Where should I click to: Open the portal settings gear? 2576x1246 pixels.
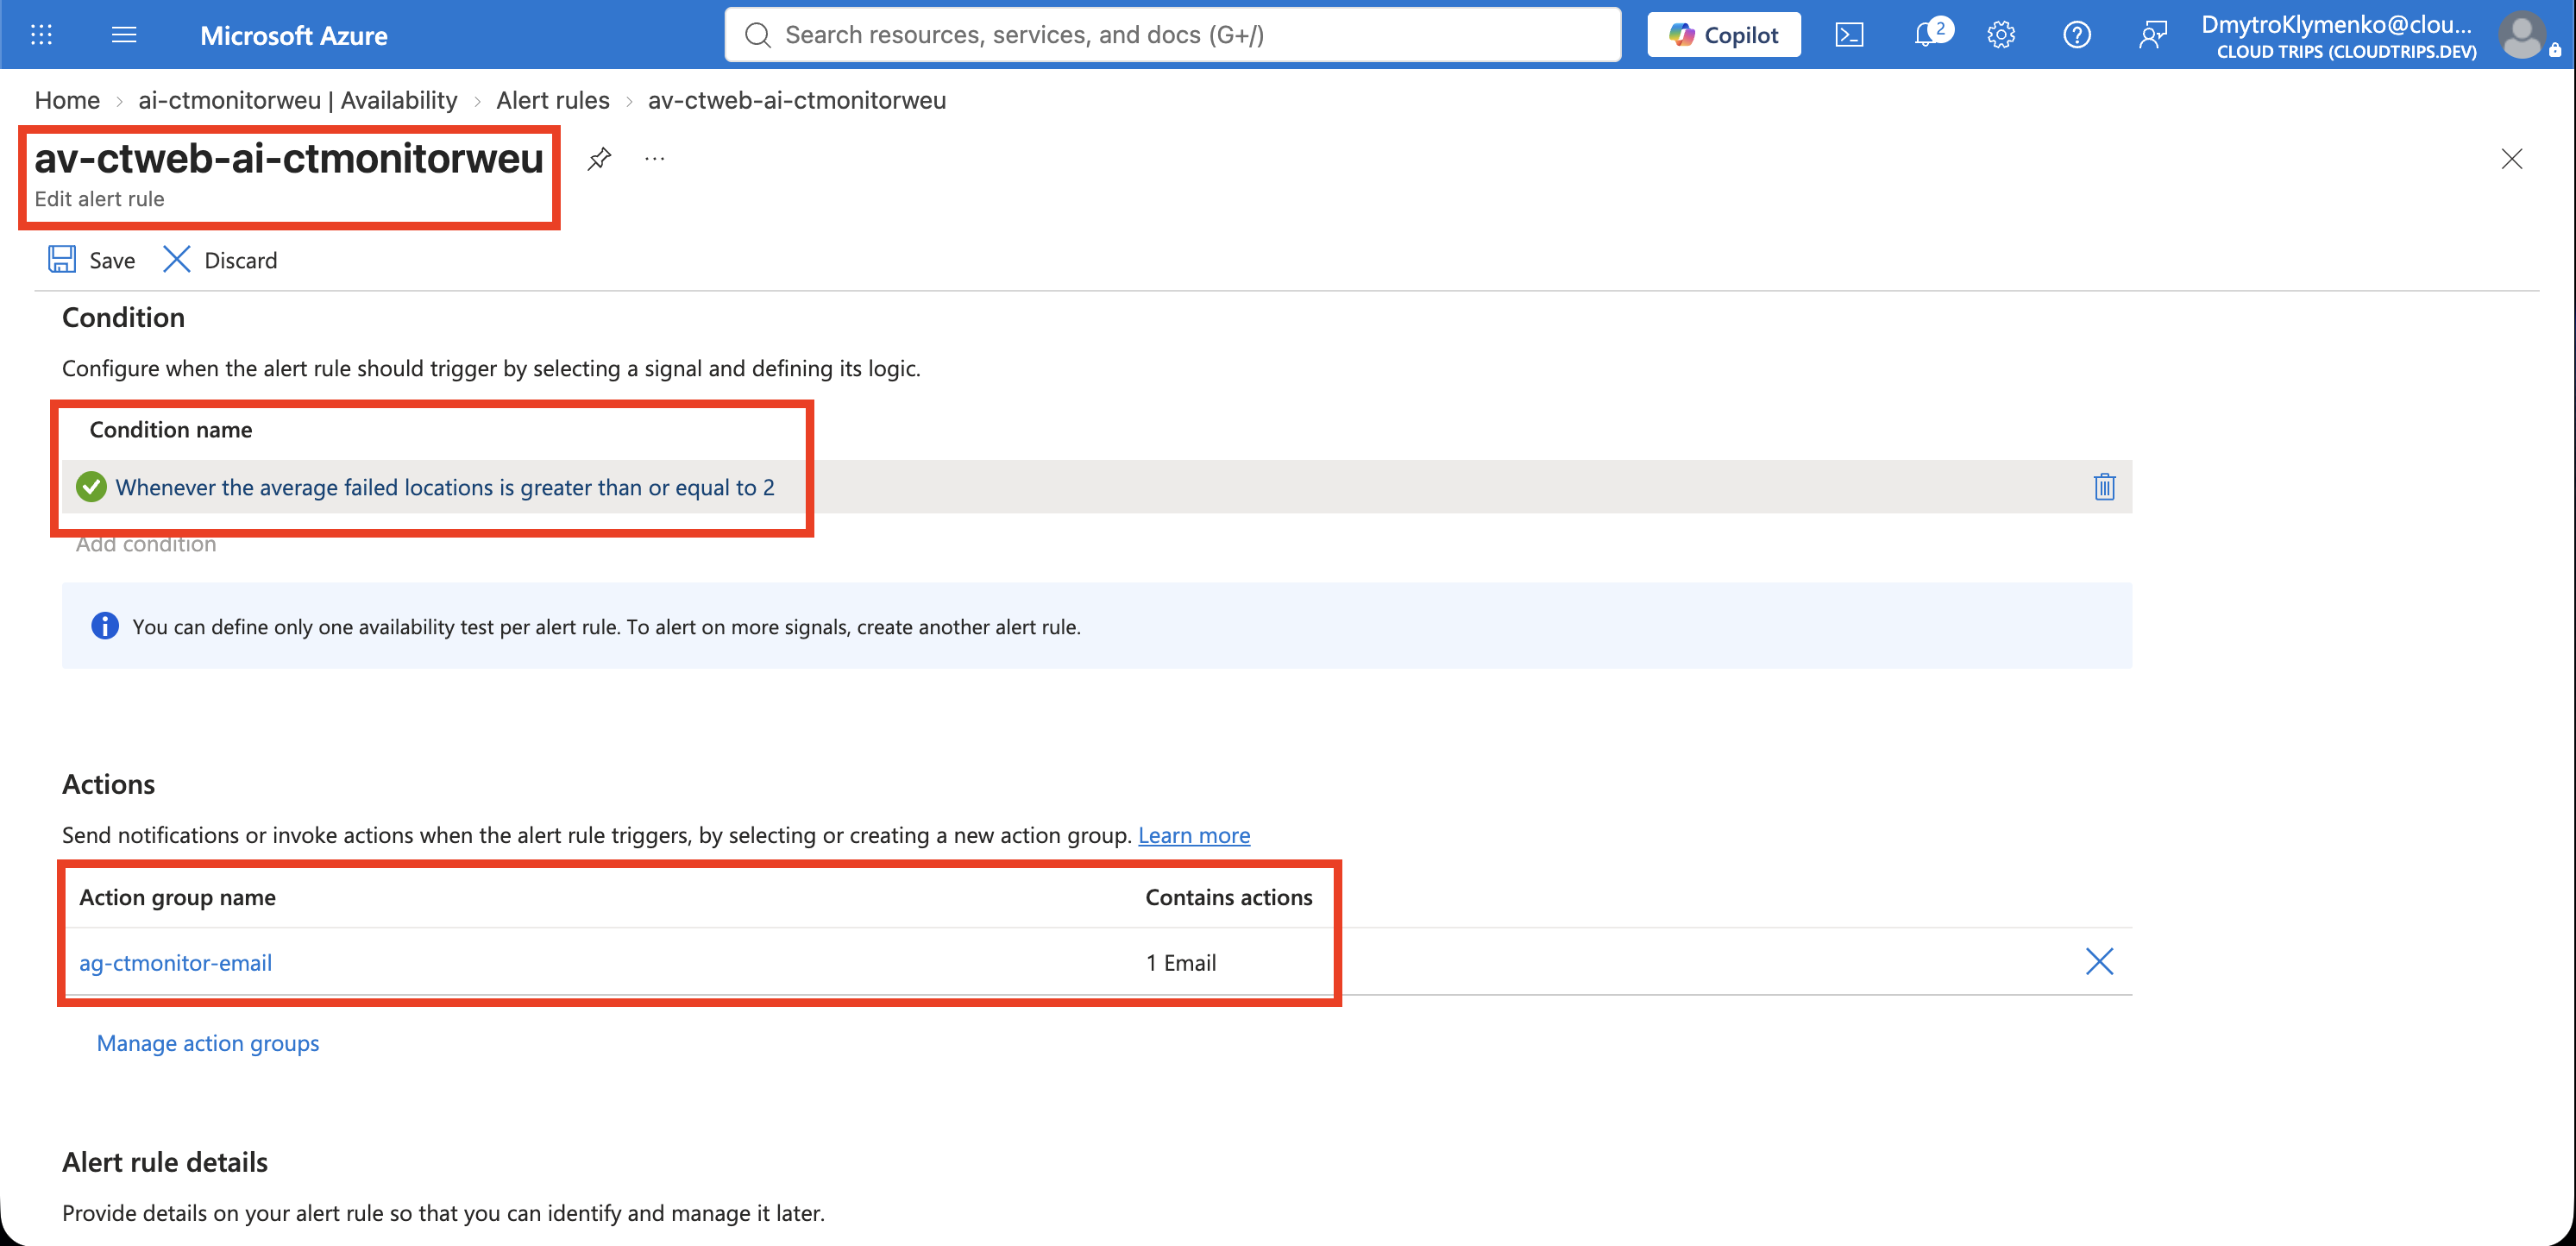pos(2000,35)
